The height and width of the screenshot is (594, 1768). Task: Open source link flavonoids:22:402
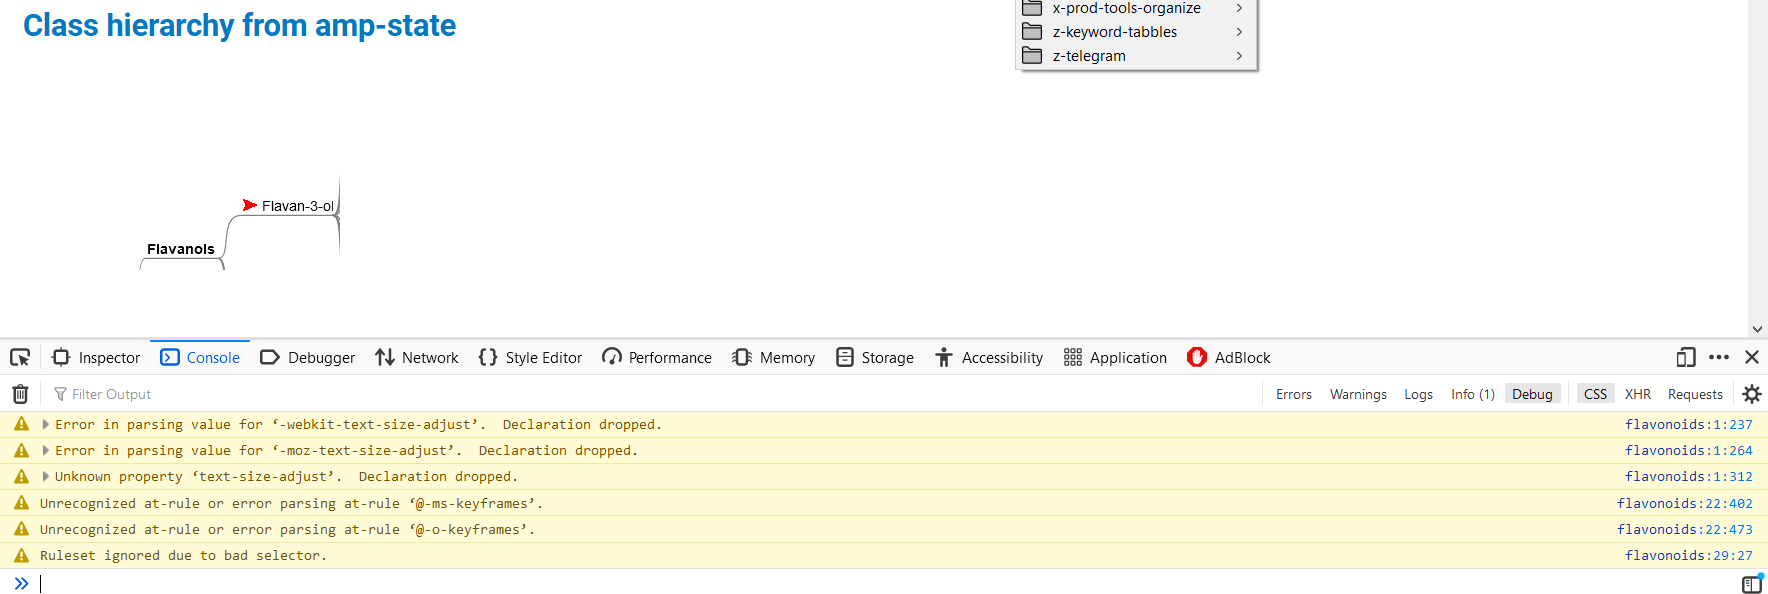click(1684, 503)
